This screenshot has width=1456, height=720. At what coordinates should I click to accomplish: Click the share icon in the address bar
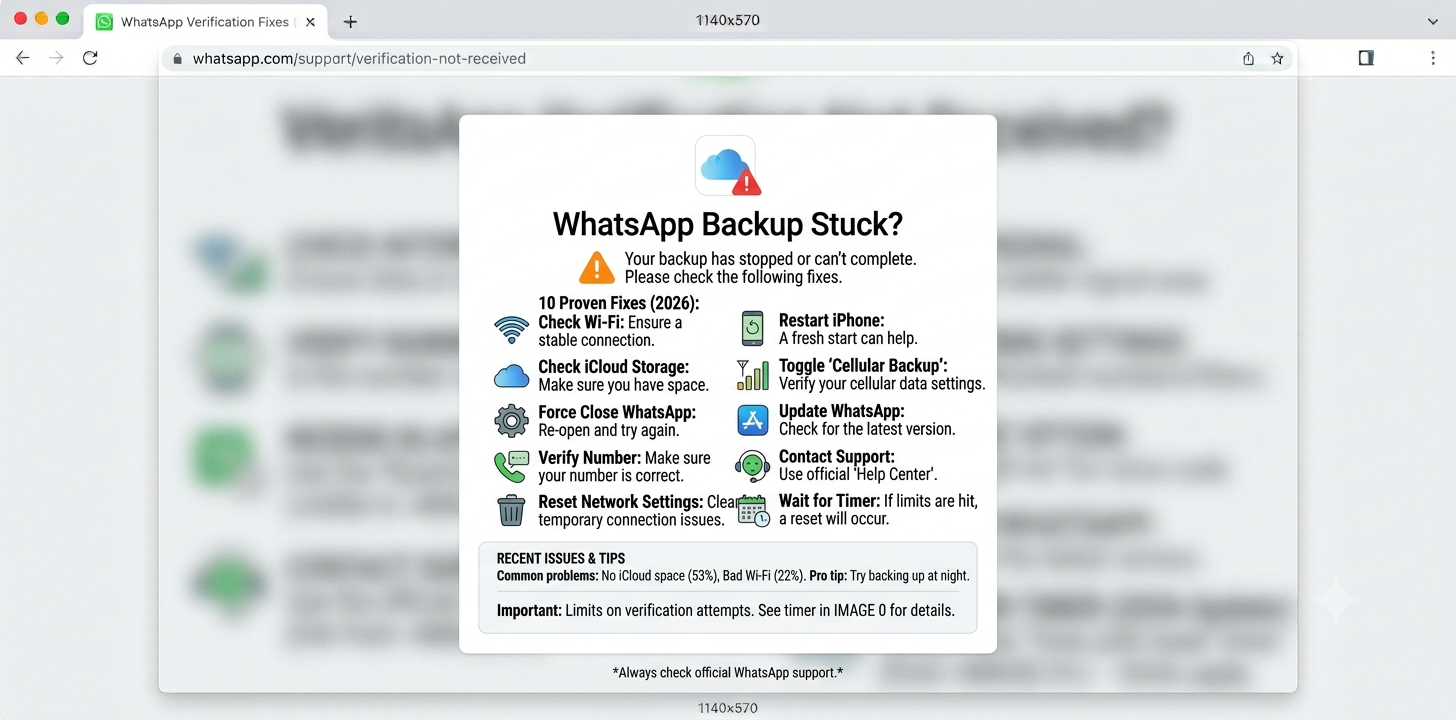pos(1248,59)
